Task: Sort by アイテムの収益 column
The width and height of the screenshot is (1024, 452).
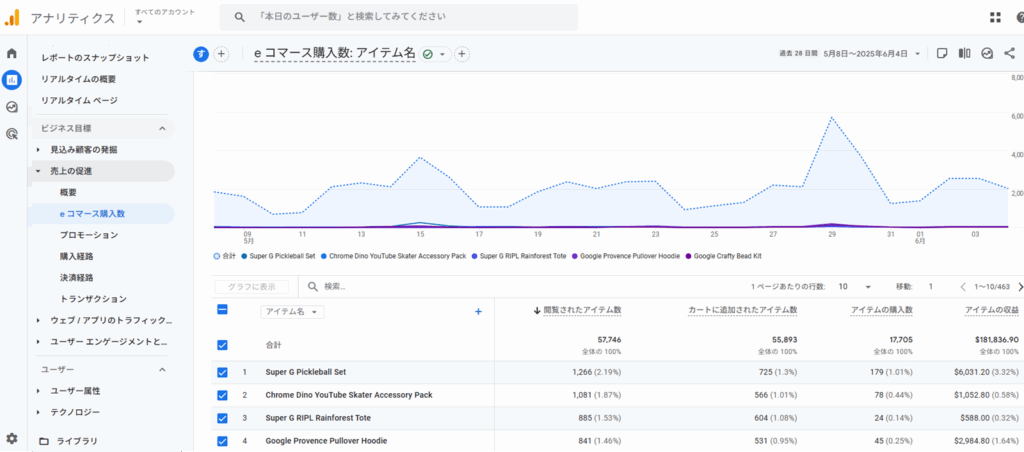Action: [x=992, y=311]
